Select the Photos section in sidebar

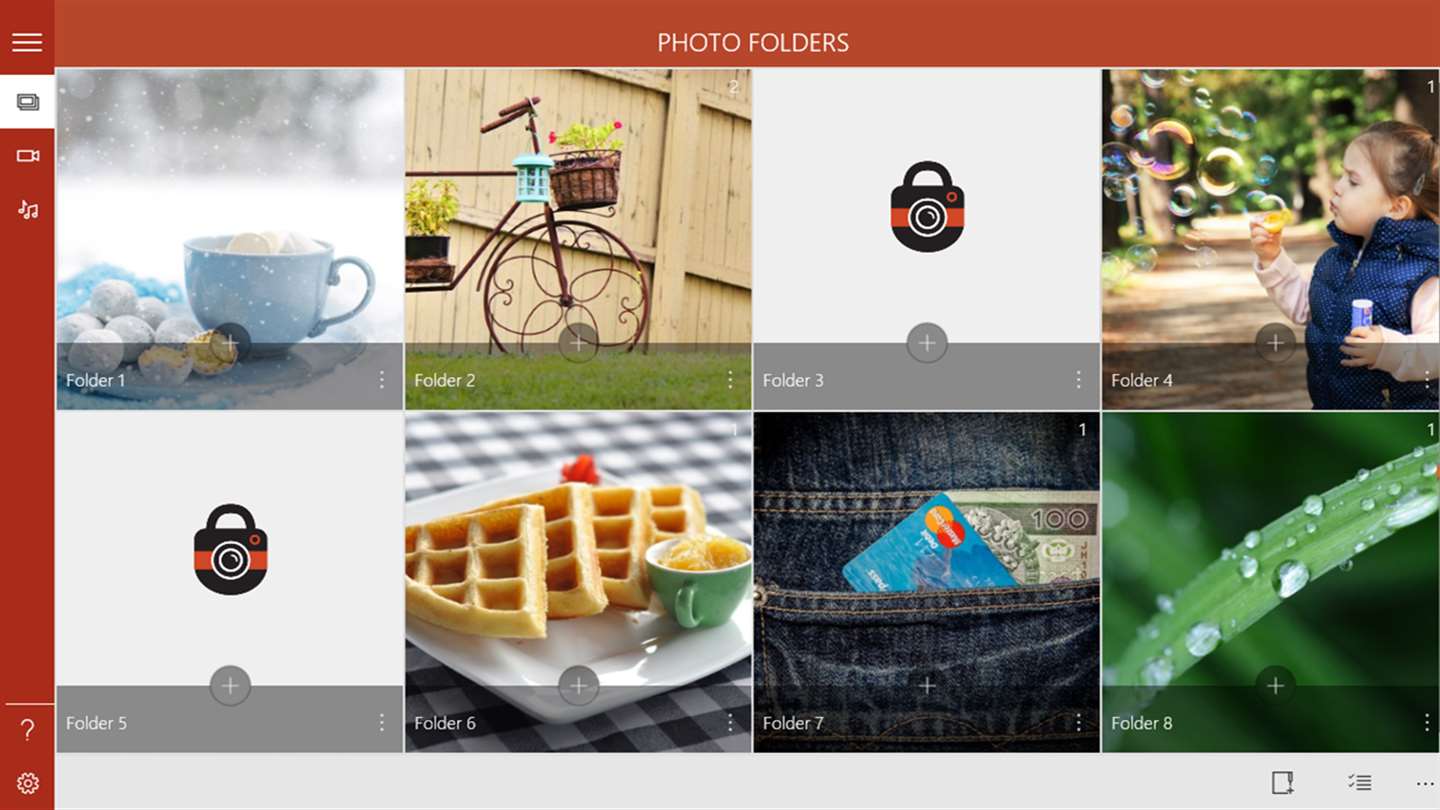click(x=27, y=101)
